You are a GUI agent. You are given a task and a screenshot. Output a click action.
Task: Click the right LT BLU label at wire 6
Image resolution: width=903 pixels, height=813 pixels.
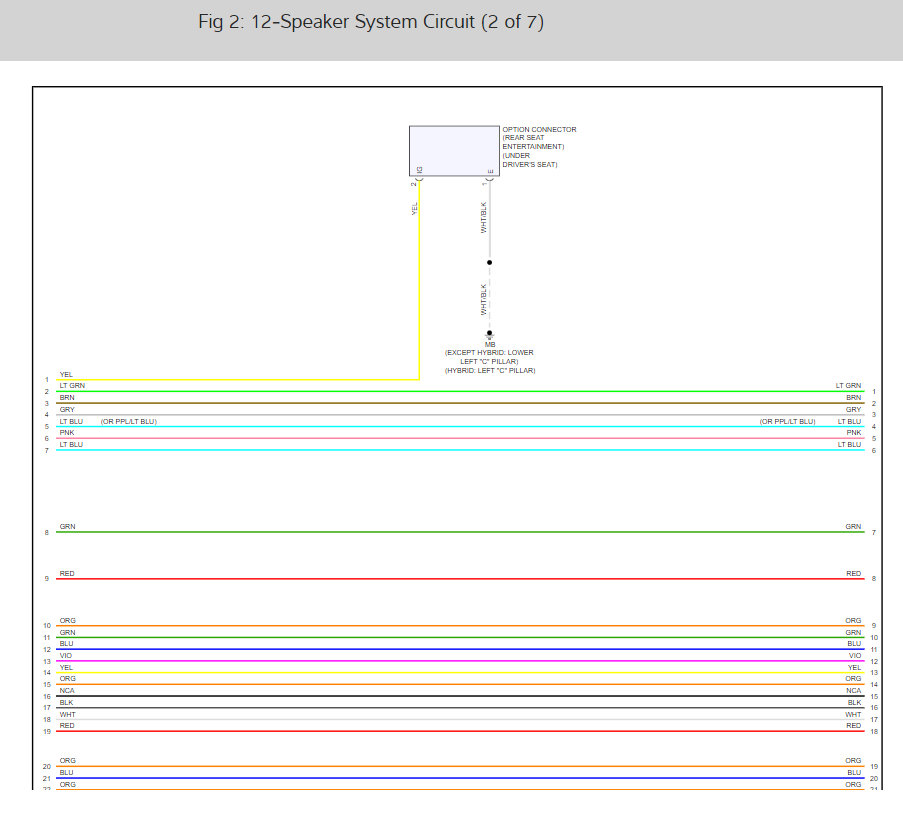coord(849,445)
